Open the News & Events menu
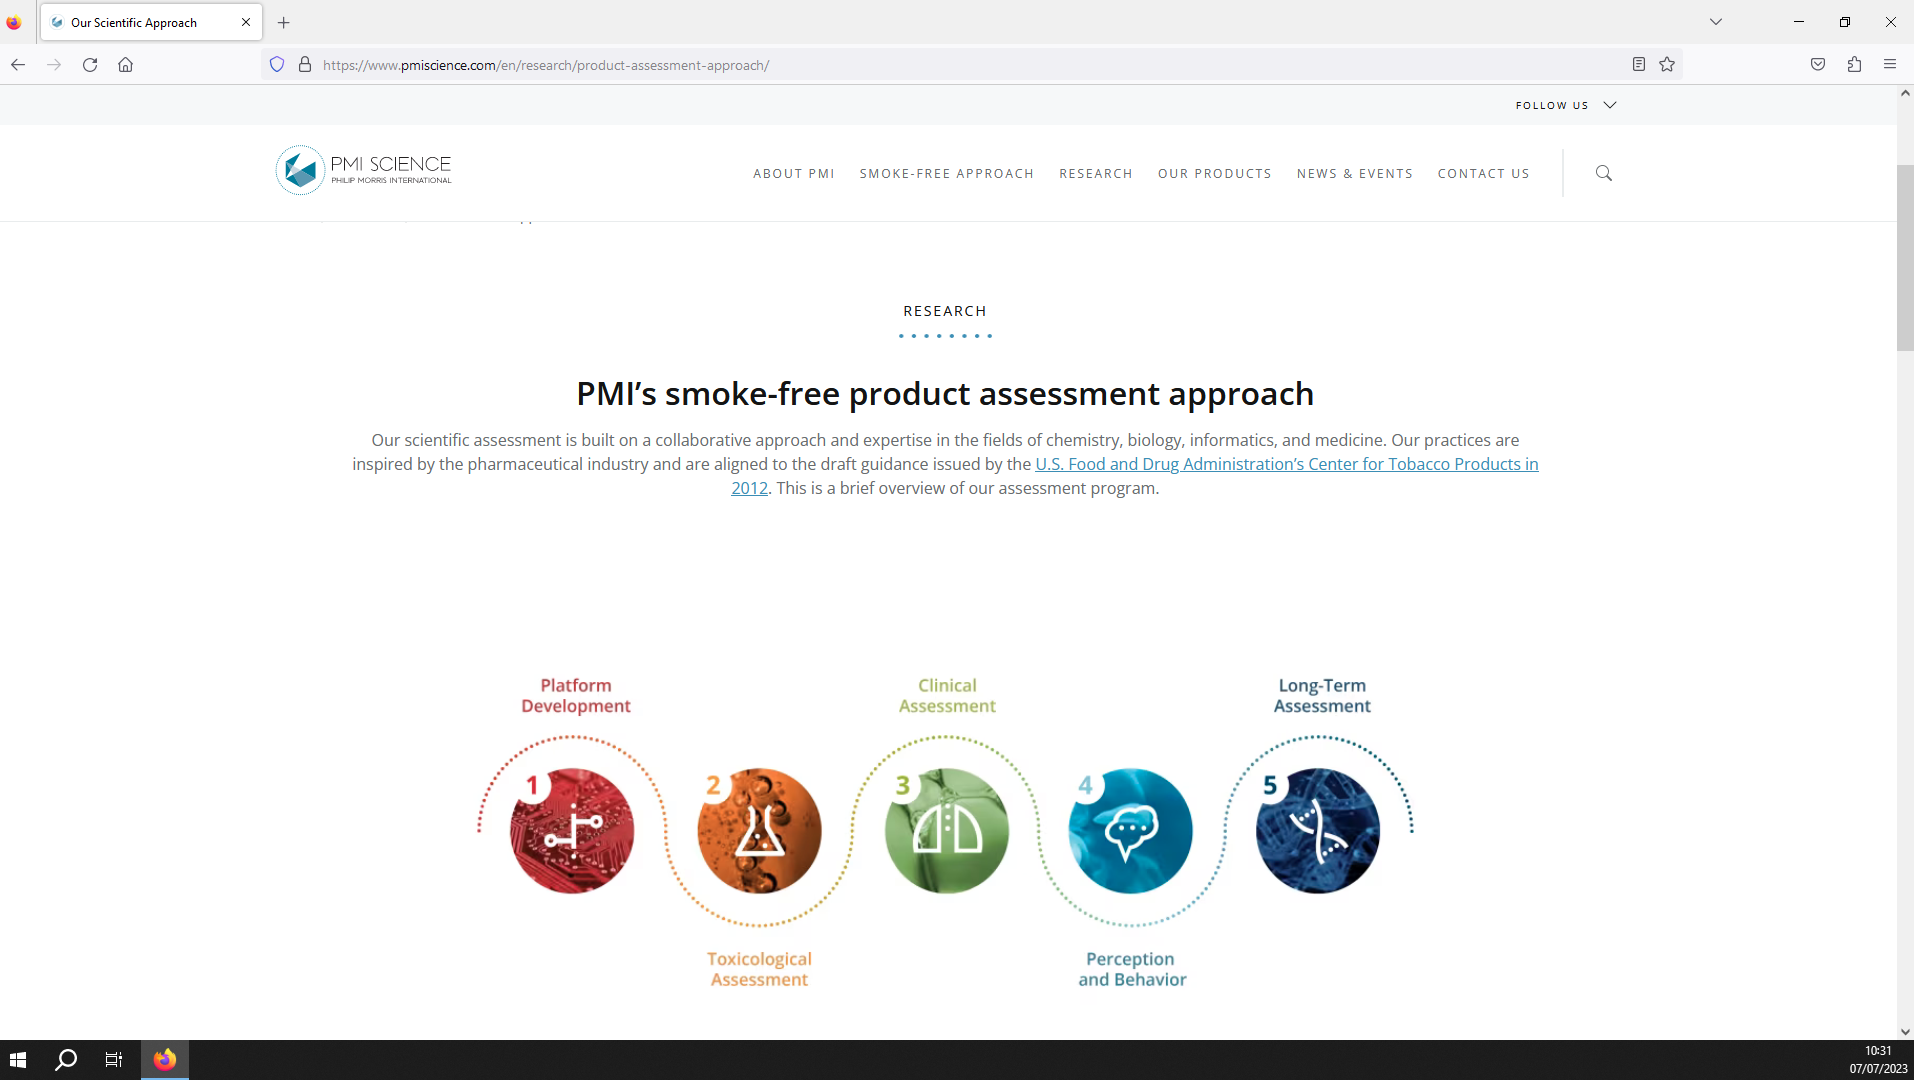This screenshot has height=1080, width=1914. 1355,174
